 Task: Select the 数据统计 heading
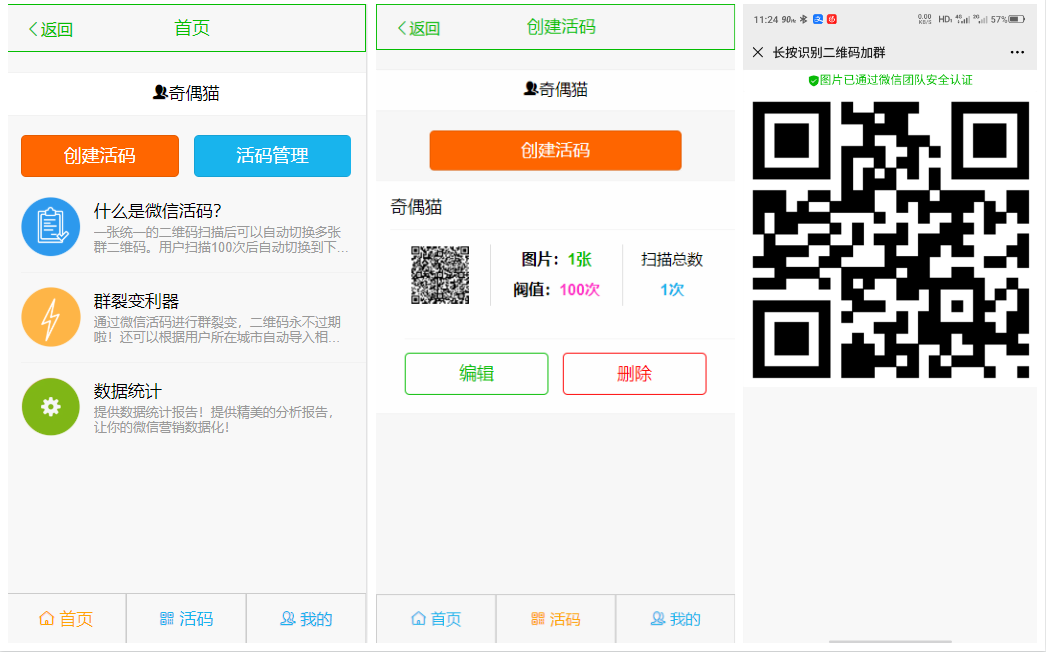click(127, 392)
